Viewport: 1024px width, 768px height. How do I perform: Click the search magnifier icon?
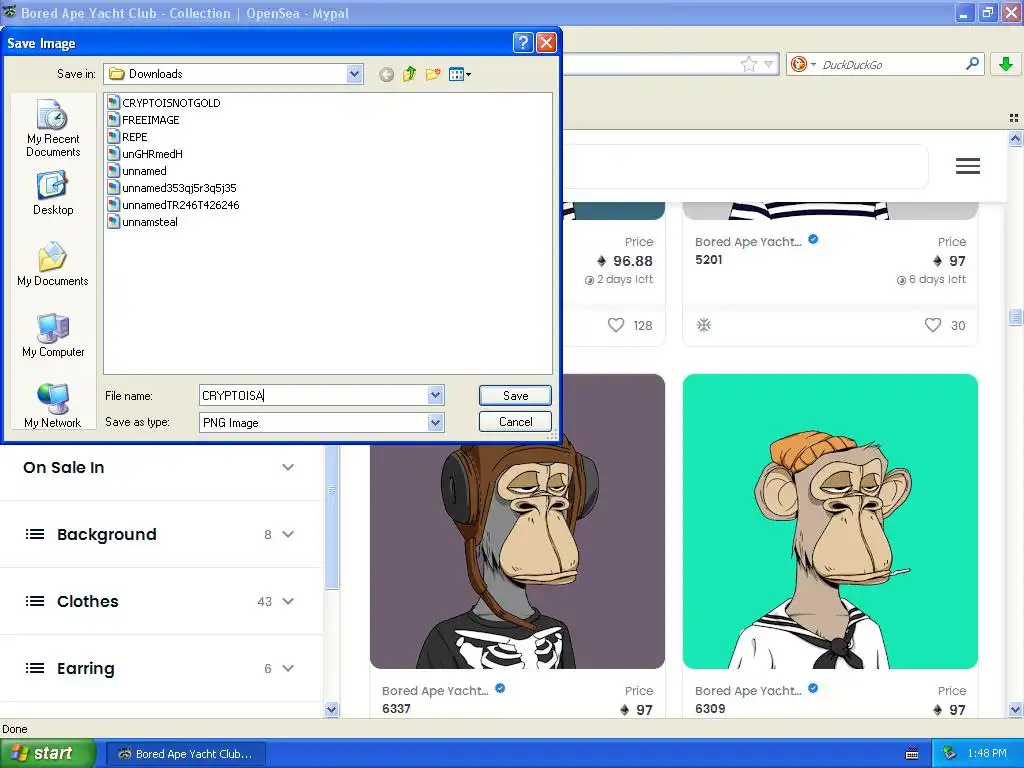tap(972, 63)
